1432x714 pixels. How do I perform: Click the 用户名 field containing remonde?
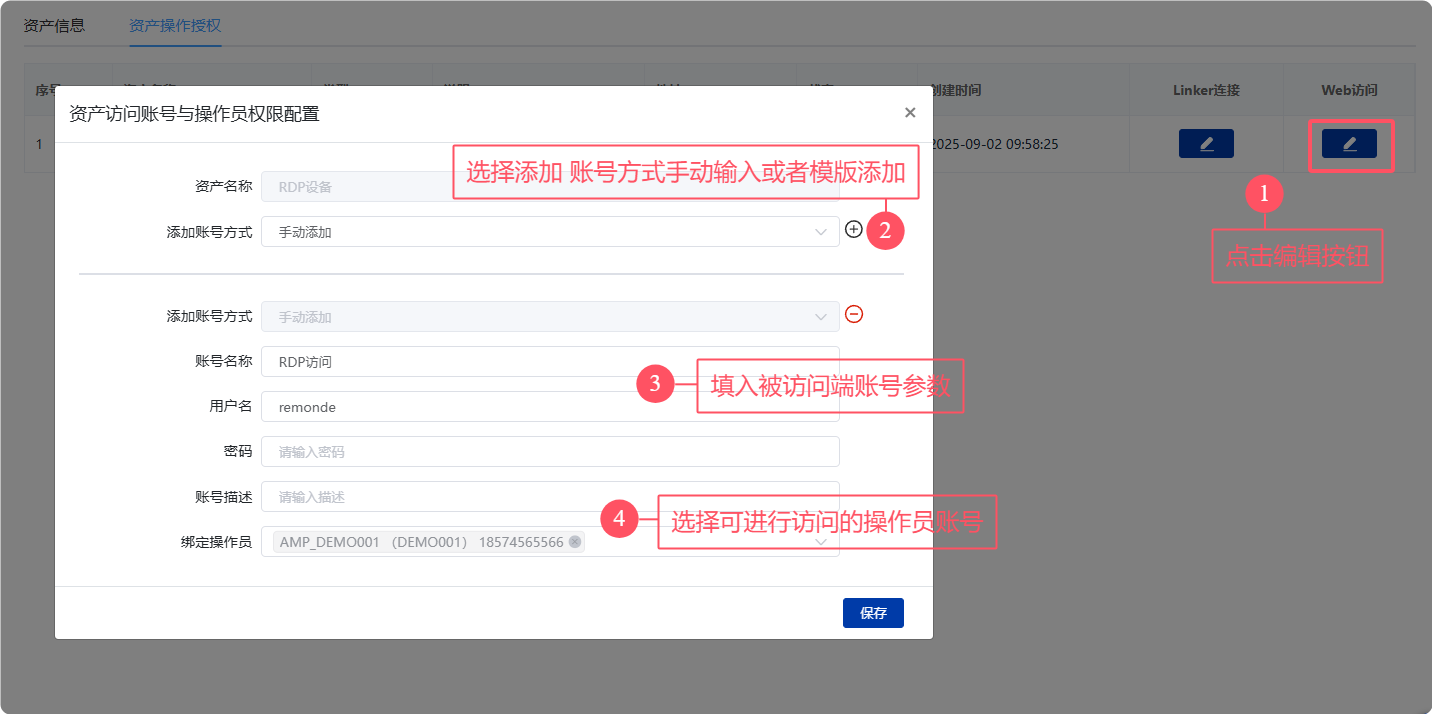(x=549, y=407)
